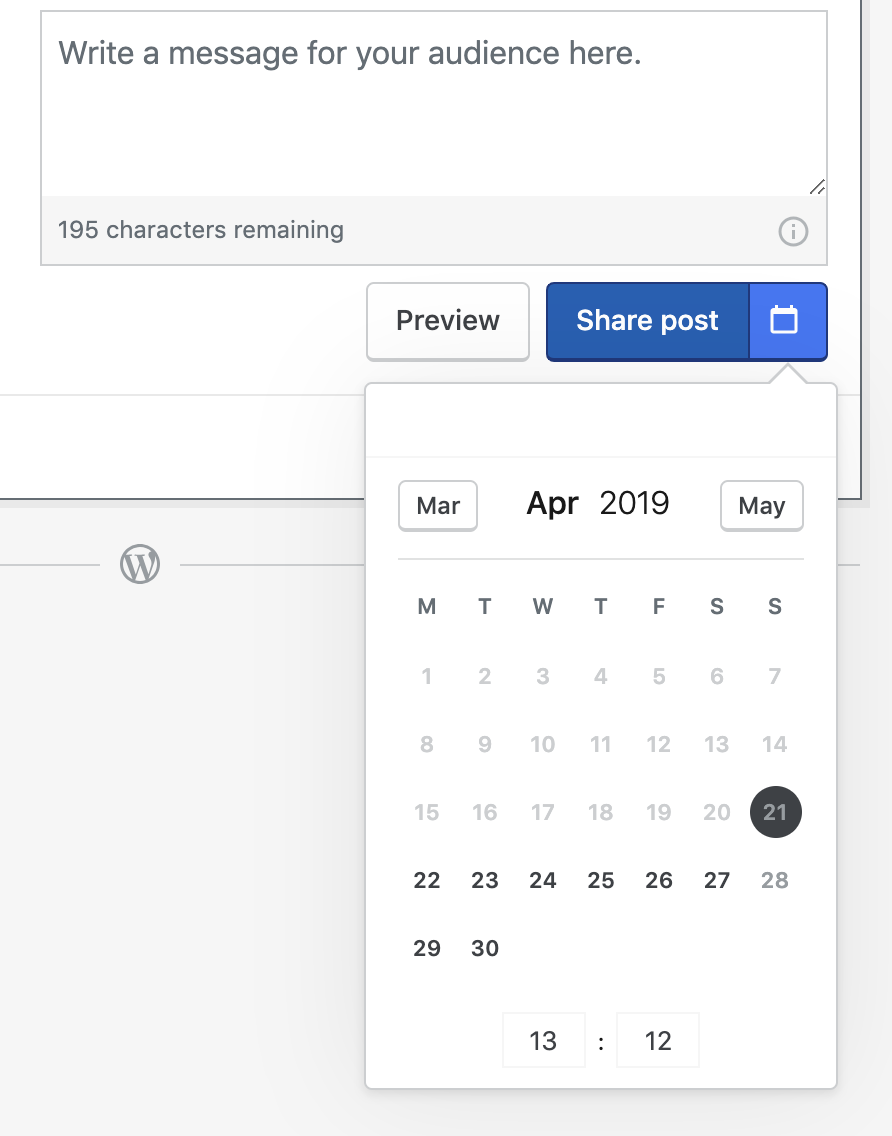Select April 25 on the calendar
The width and height of the screenshot is (892, 1136).
pyautogui.click(x=600, y=880)
